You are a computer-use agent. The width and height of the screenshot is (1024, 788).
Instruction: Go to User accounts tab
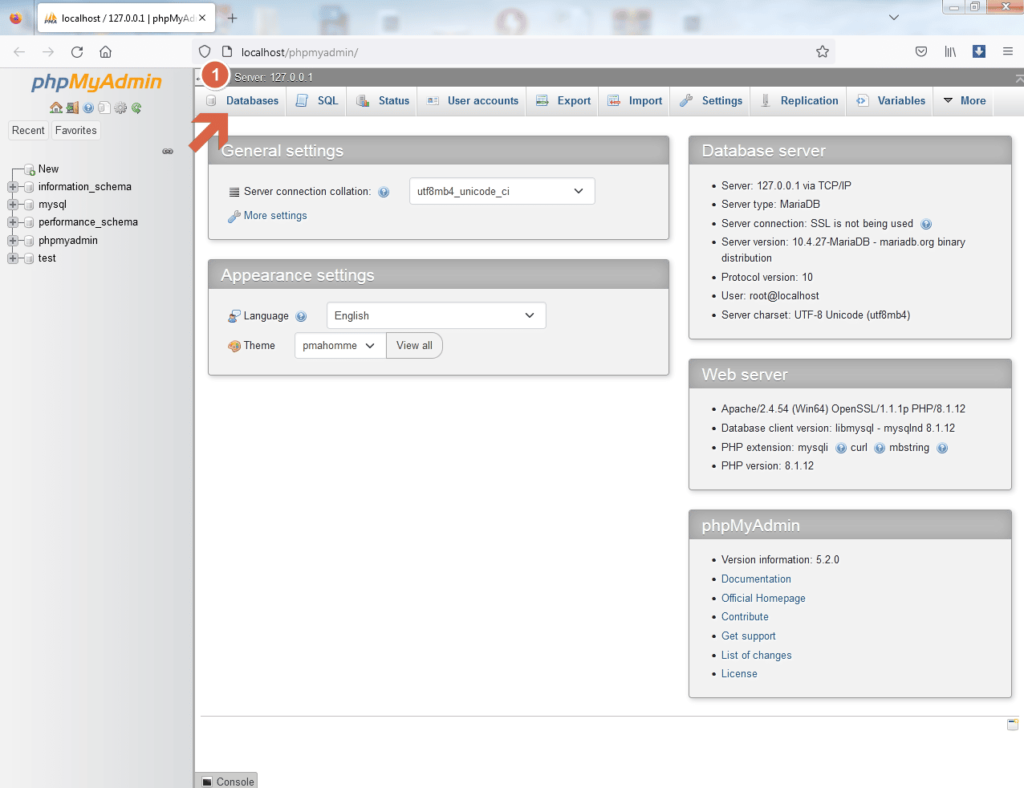(x=473, y=101)
